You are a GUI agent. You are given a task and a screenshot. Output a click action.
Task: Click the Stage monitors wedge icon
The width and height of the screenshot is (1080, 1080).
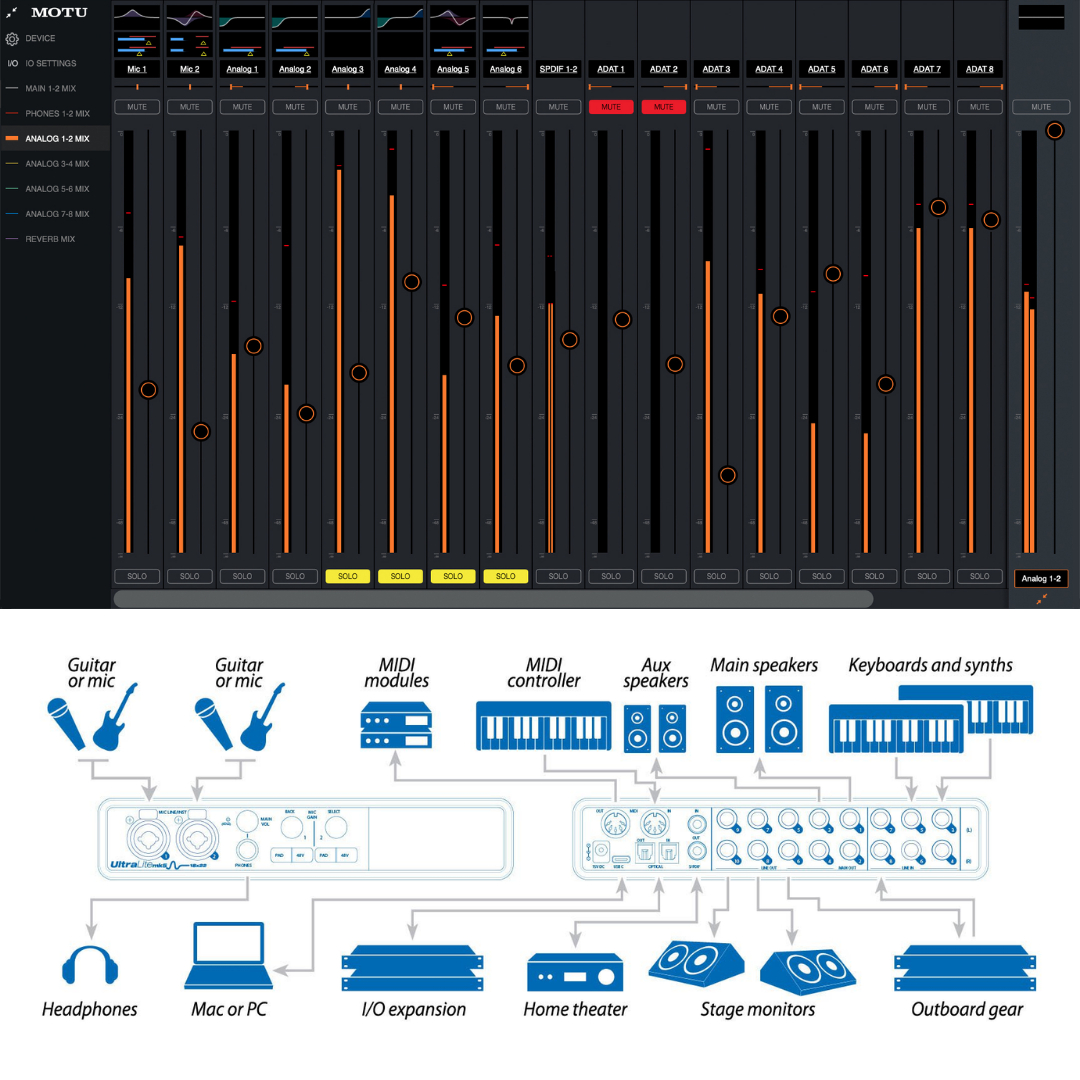click(x=752, y=968)
